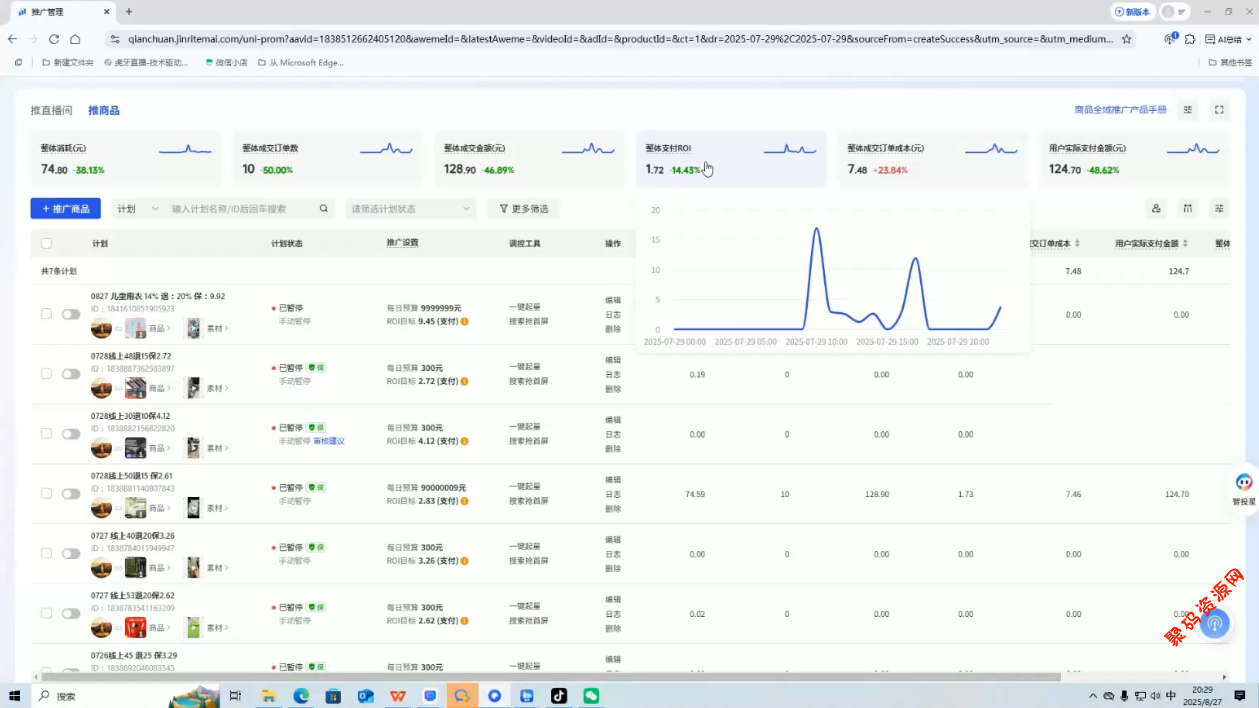Click the info icon beside ROI目标 9.45

pos(464,322)
